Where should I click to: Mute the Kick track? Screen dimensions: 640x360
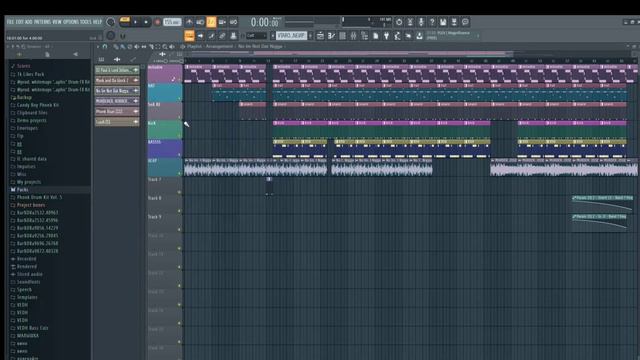coord(179,136)
